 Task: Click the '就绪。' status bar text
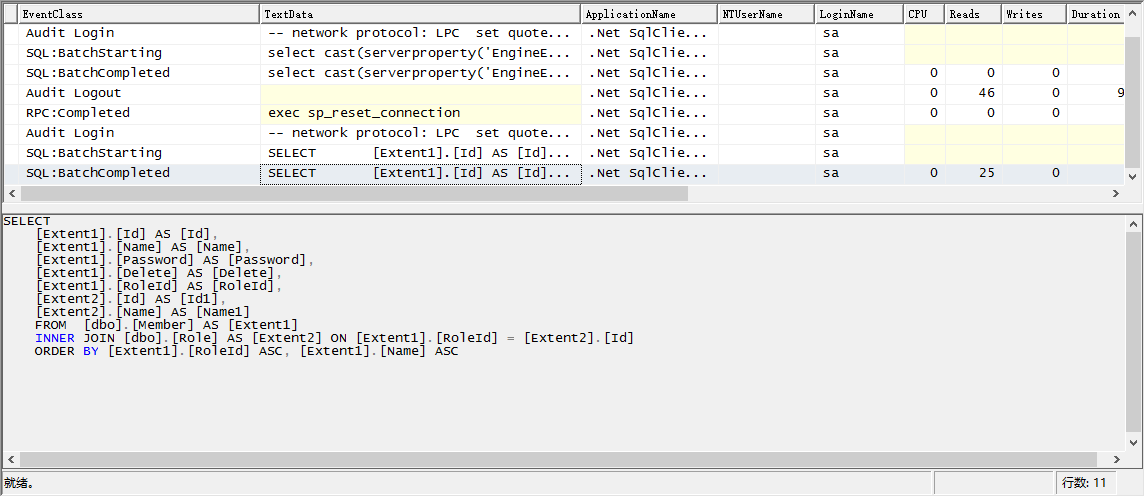tap(20, 482)
